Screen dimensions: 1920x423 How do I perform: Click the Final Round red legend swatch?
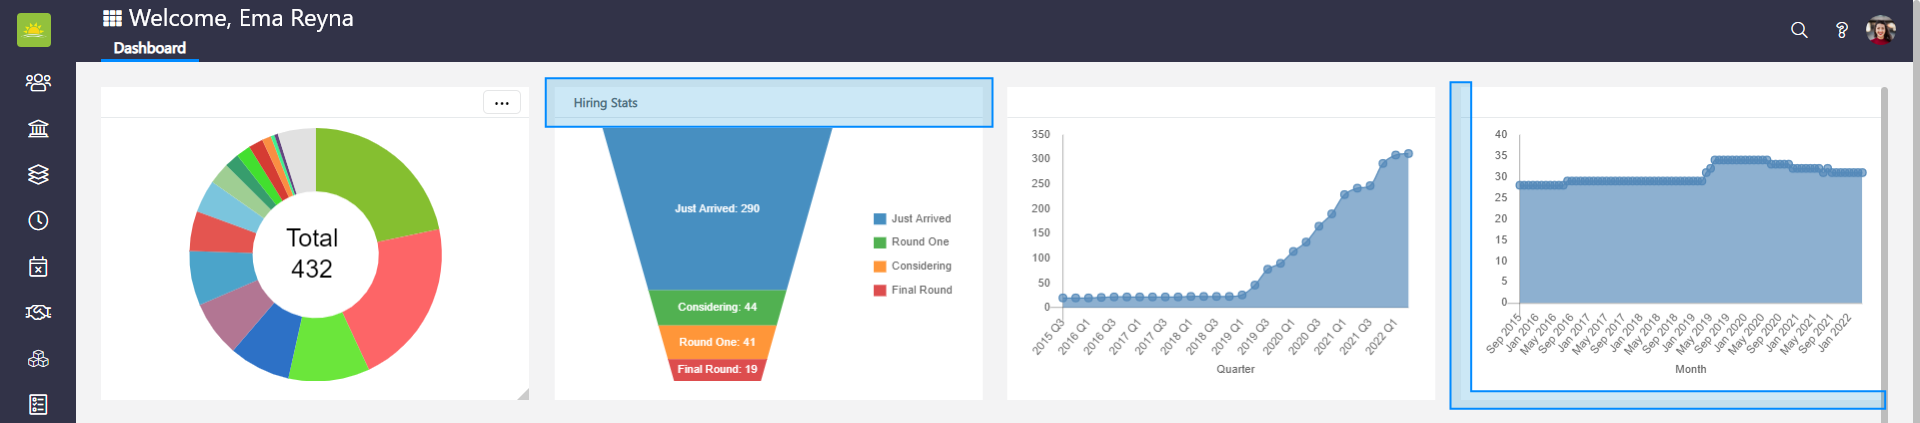click(x=880, y=290)
